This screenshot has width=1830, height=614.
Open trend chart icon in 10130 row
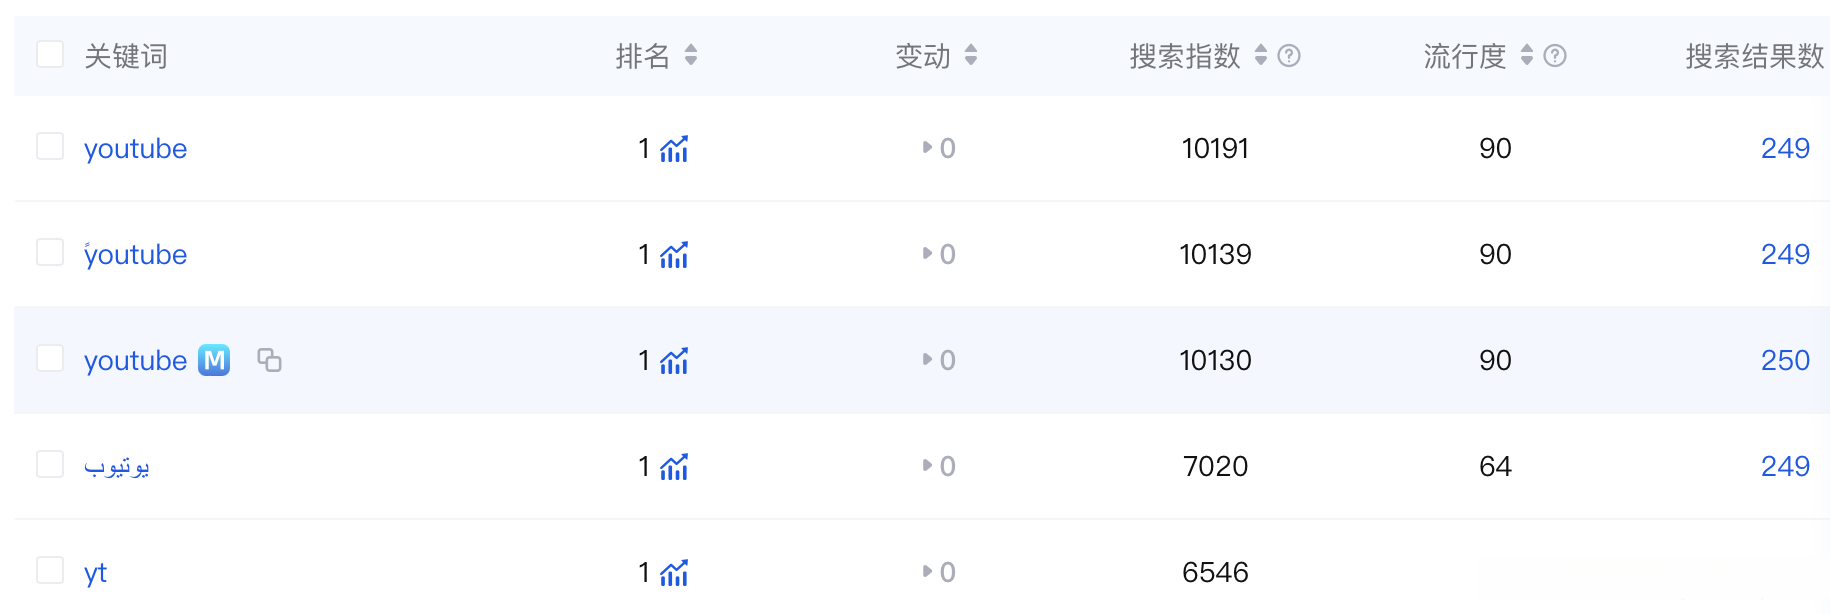point(674,361)
